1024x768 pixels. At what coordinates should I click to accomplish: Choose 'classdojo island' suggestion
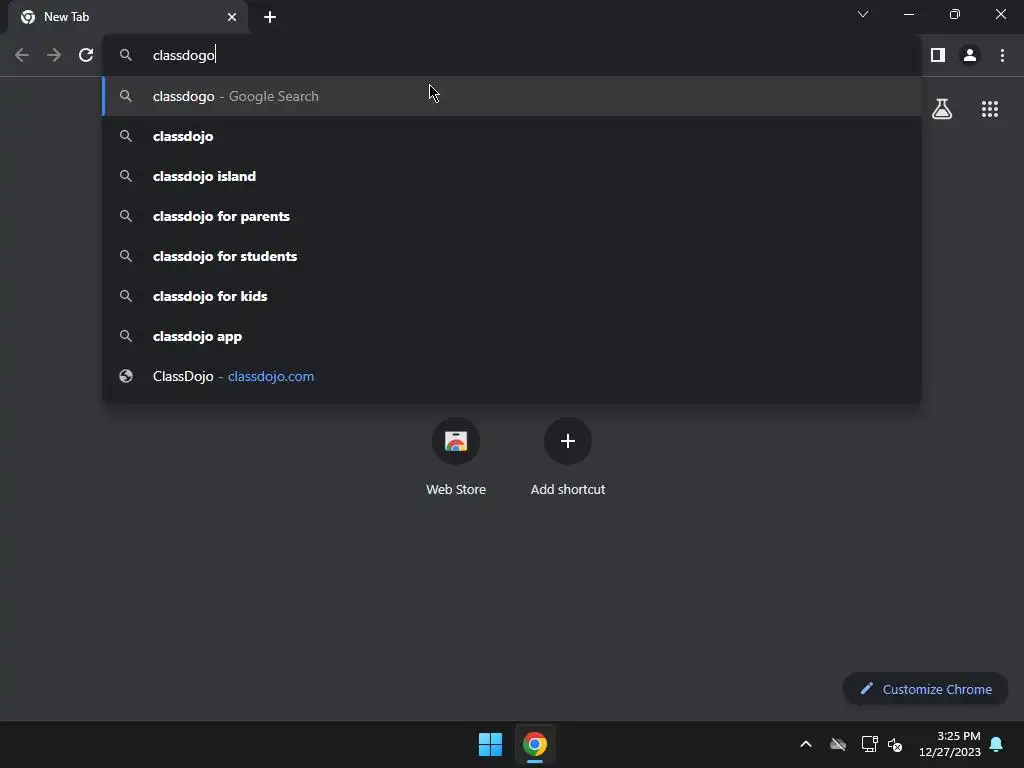[x=512, y=176]
